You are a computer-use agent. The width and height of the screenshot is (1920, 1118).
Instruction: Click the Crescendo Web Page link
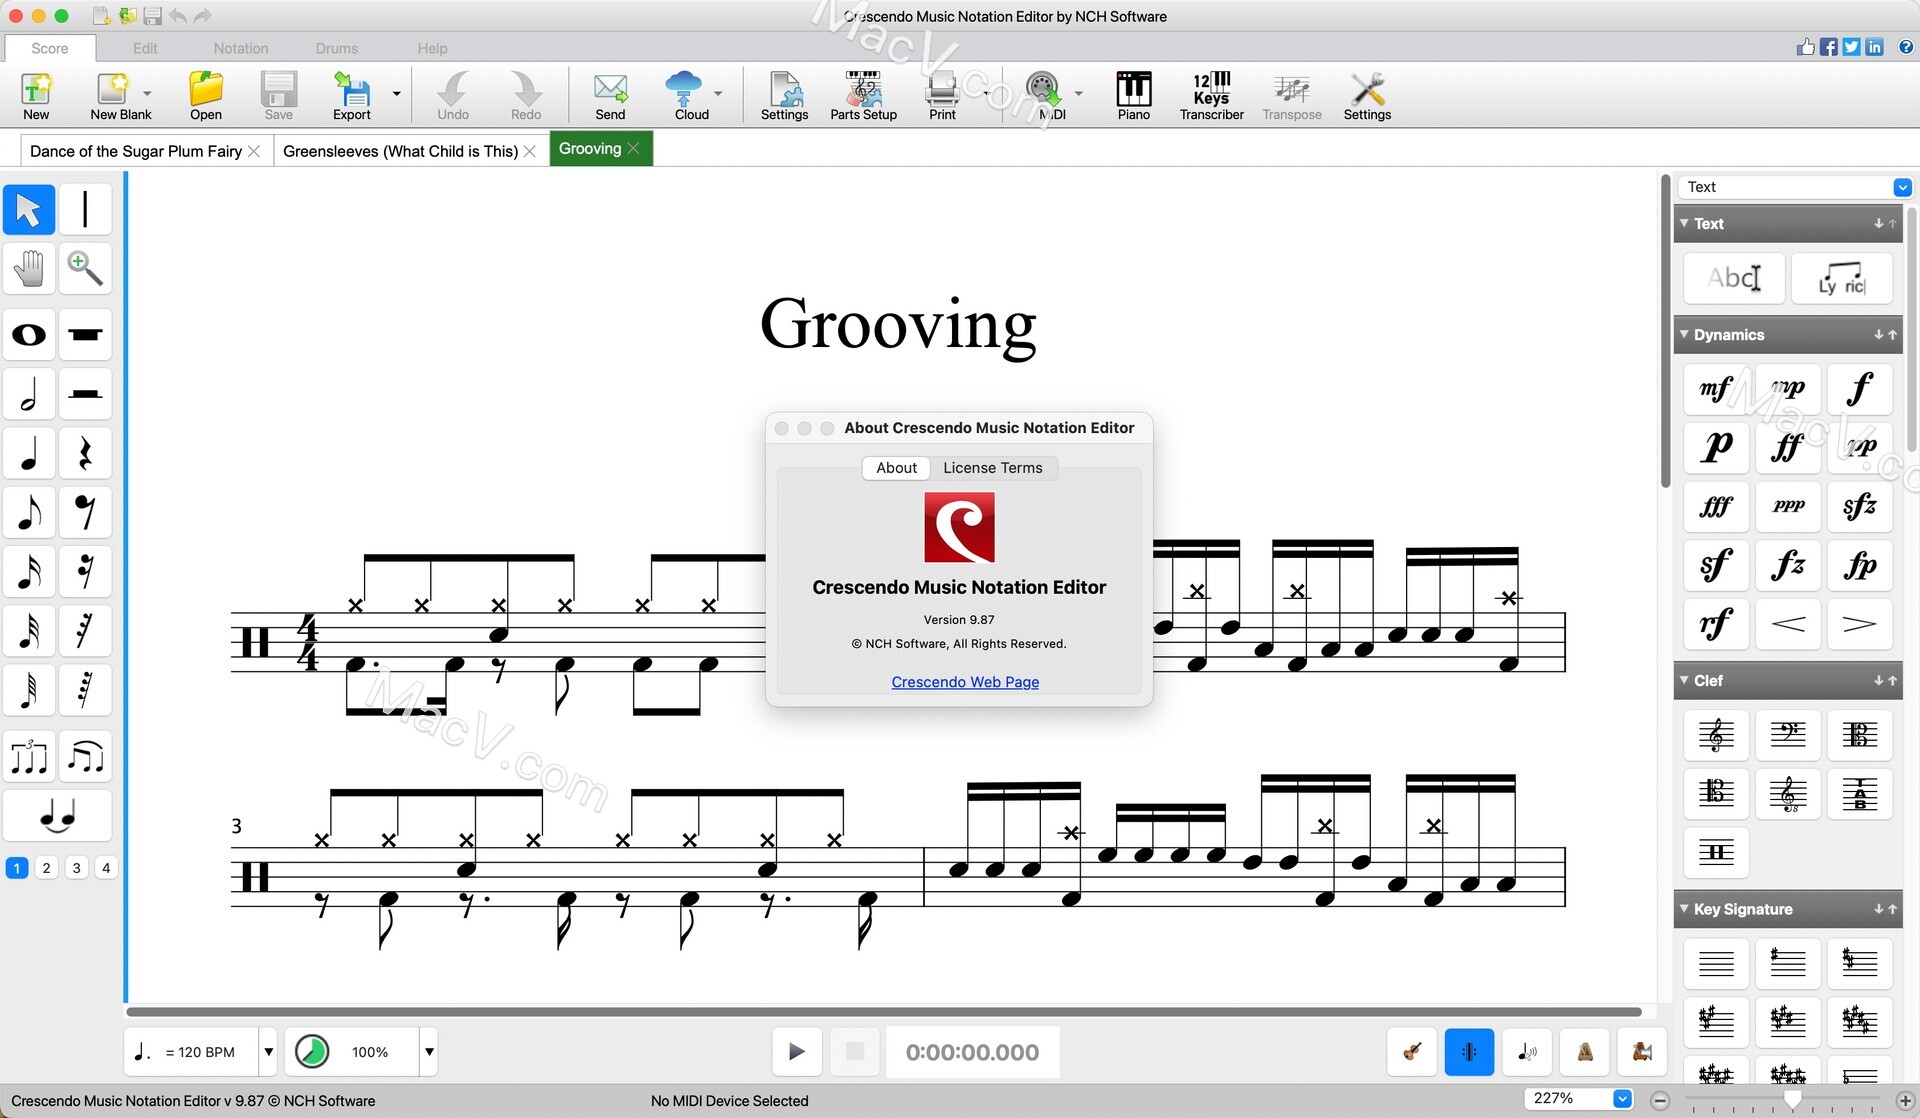(962, 680)
